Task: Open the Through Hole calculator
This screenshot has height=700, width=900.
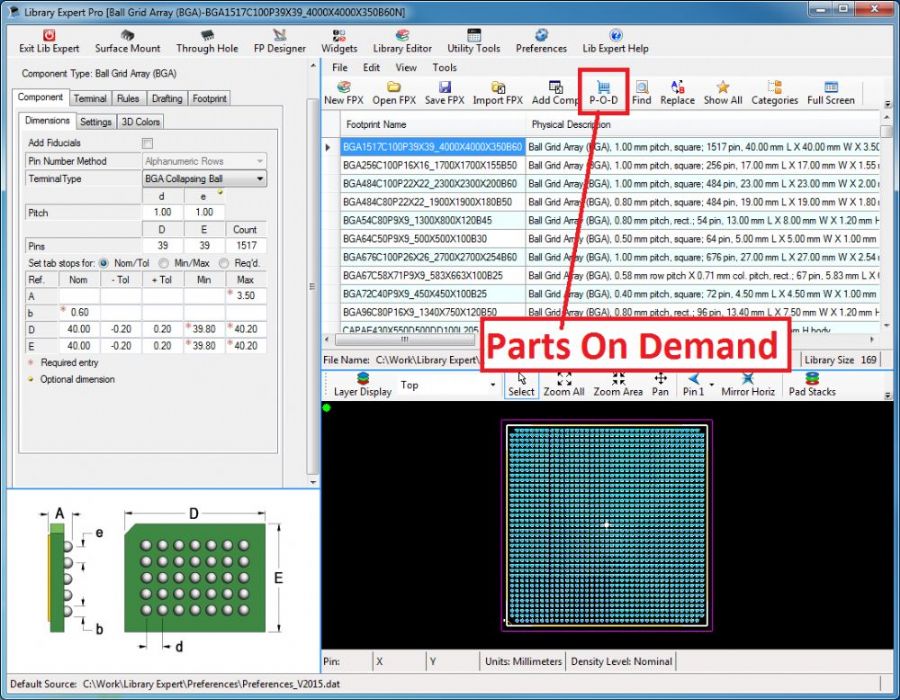Action: tap(207, 41)
